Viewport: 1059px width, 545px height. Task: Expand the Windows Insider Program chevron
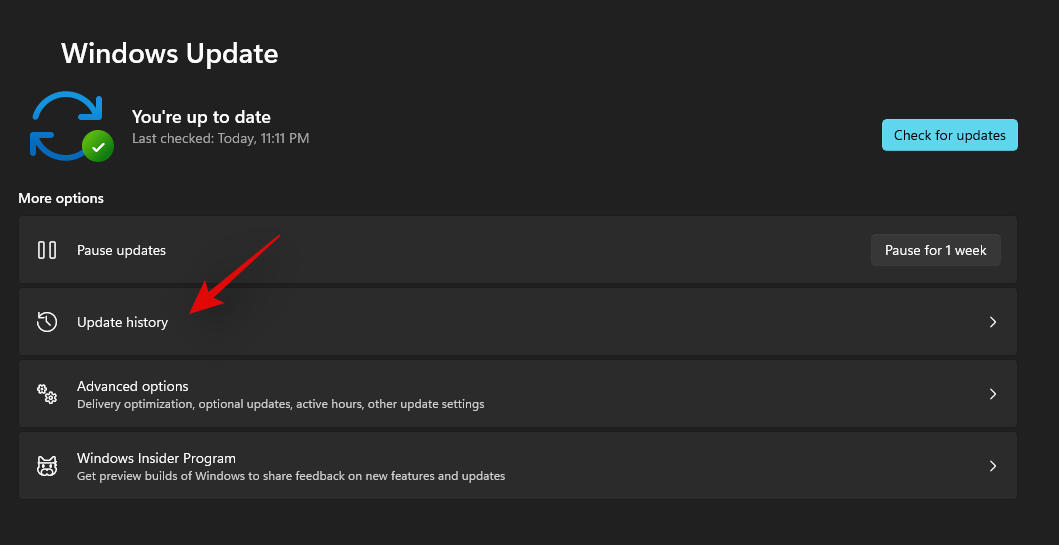[993, 466]
